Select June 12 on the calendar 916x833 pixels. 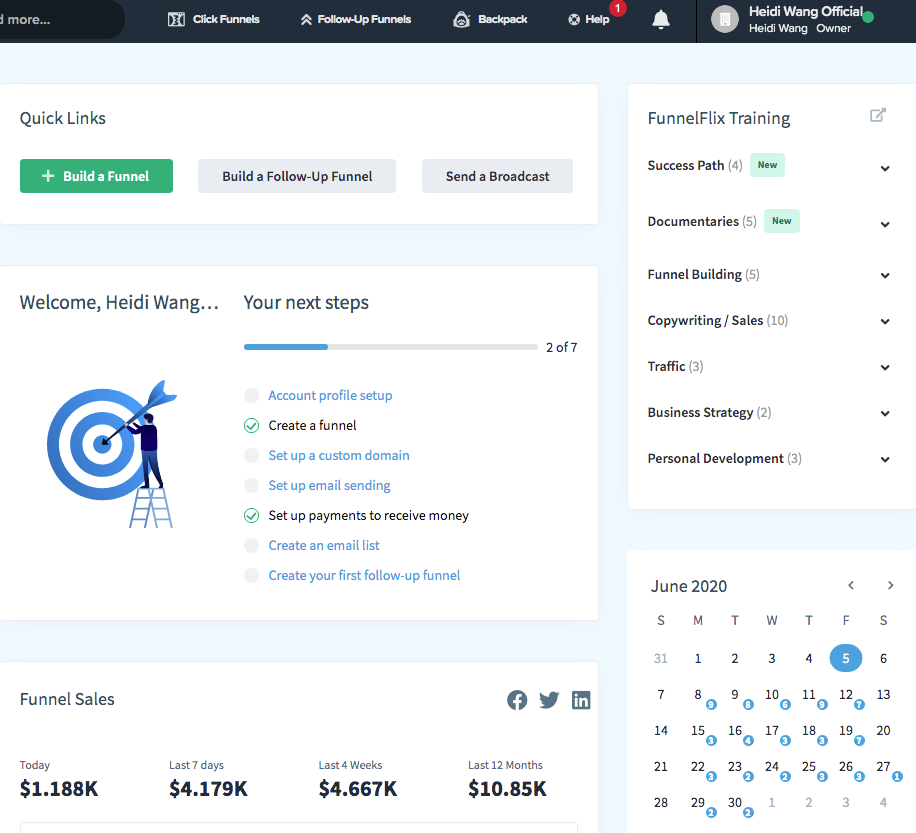845,695
